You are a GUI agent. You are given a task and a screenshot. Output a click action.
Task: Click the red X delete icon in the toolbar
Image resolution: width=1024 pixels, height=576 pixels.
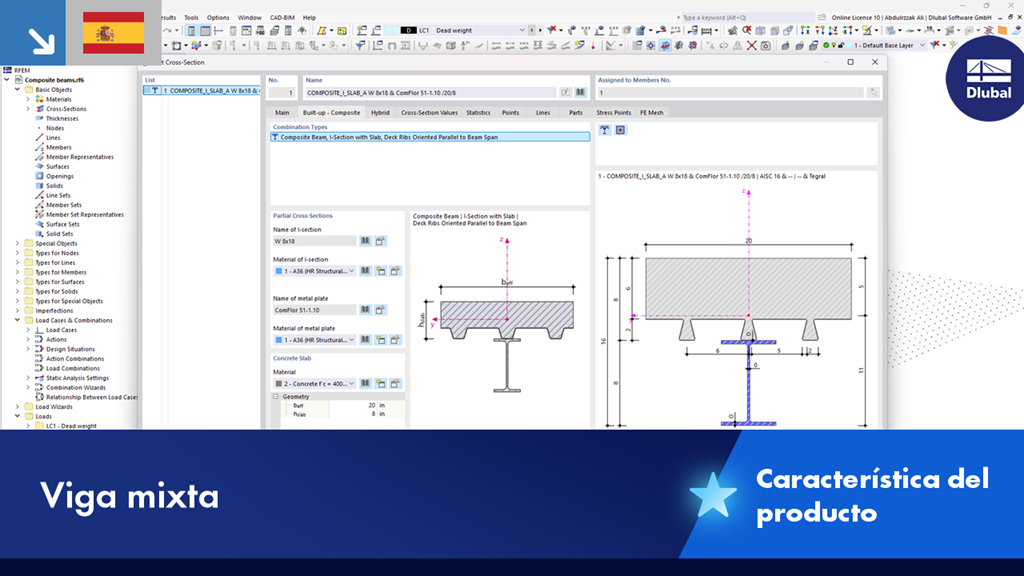tap(752, 46)
